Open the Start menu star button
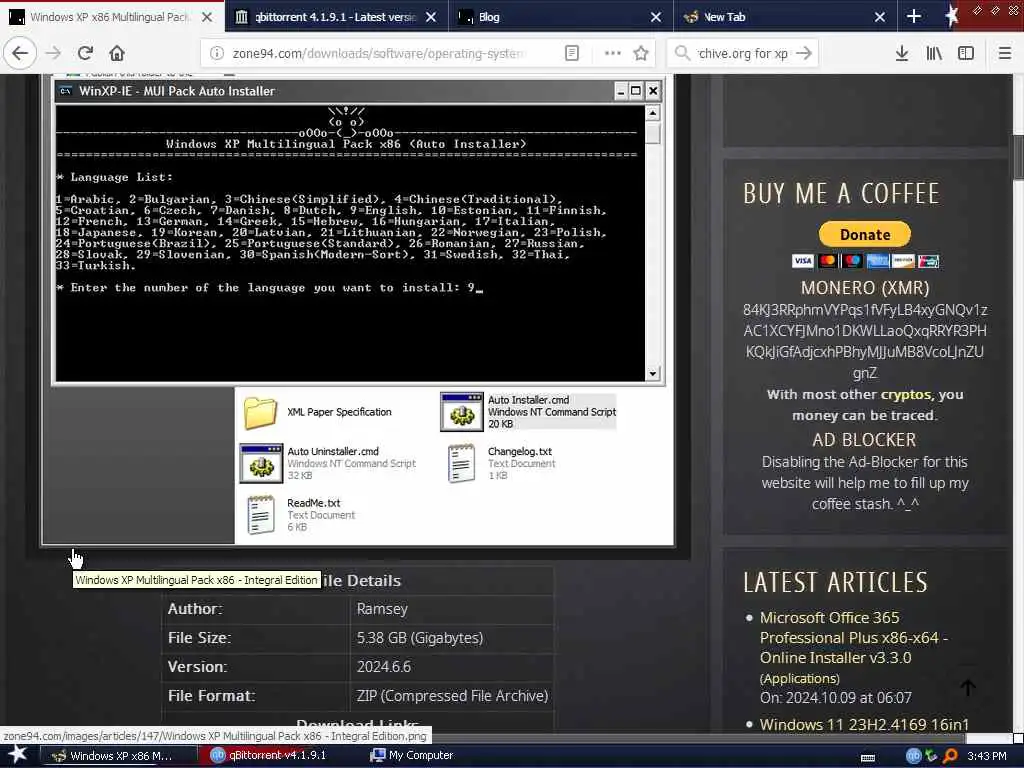The image size is (1024, 768). click(x=18, y=755)
